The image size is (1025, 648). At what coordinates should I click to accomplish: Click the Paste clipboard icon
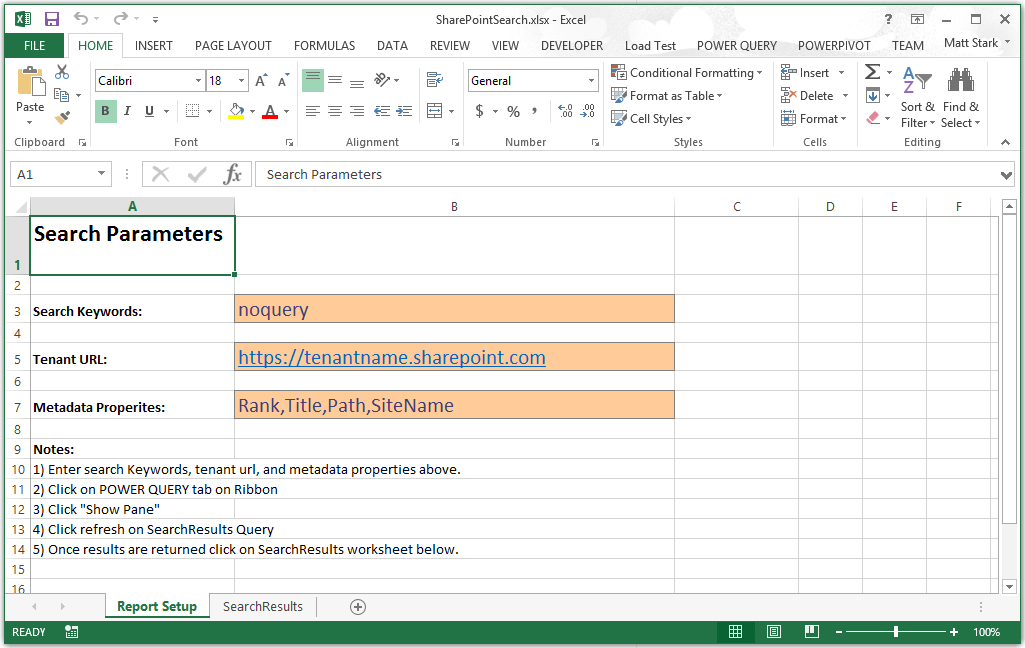pyautogui.click(x=30, y=82)
